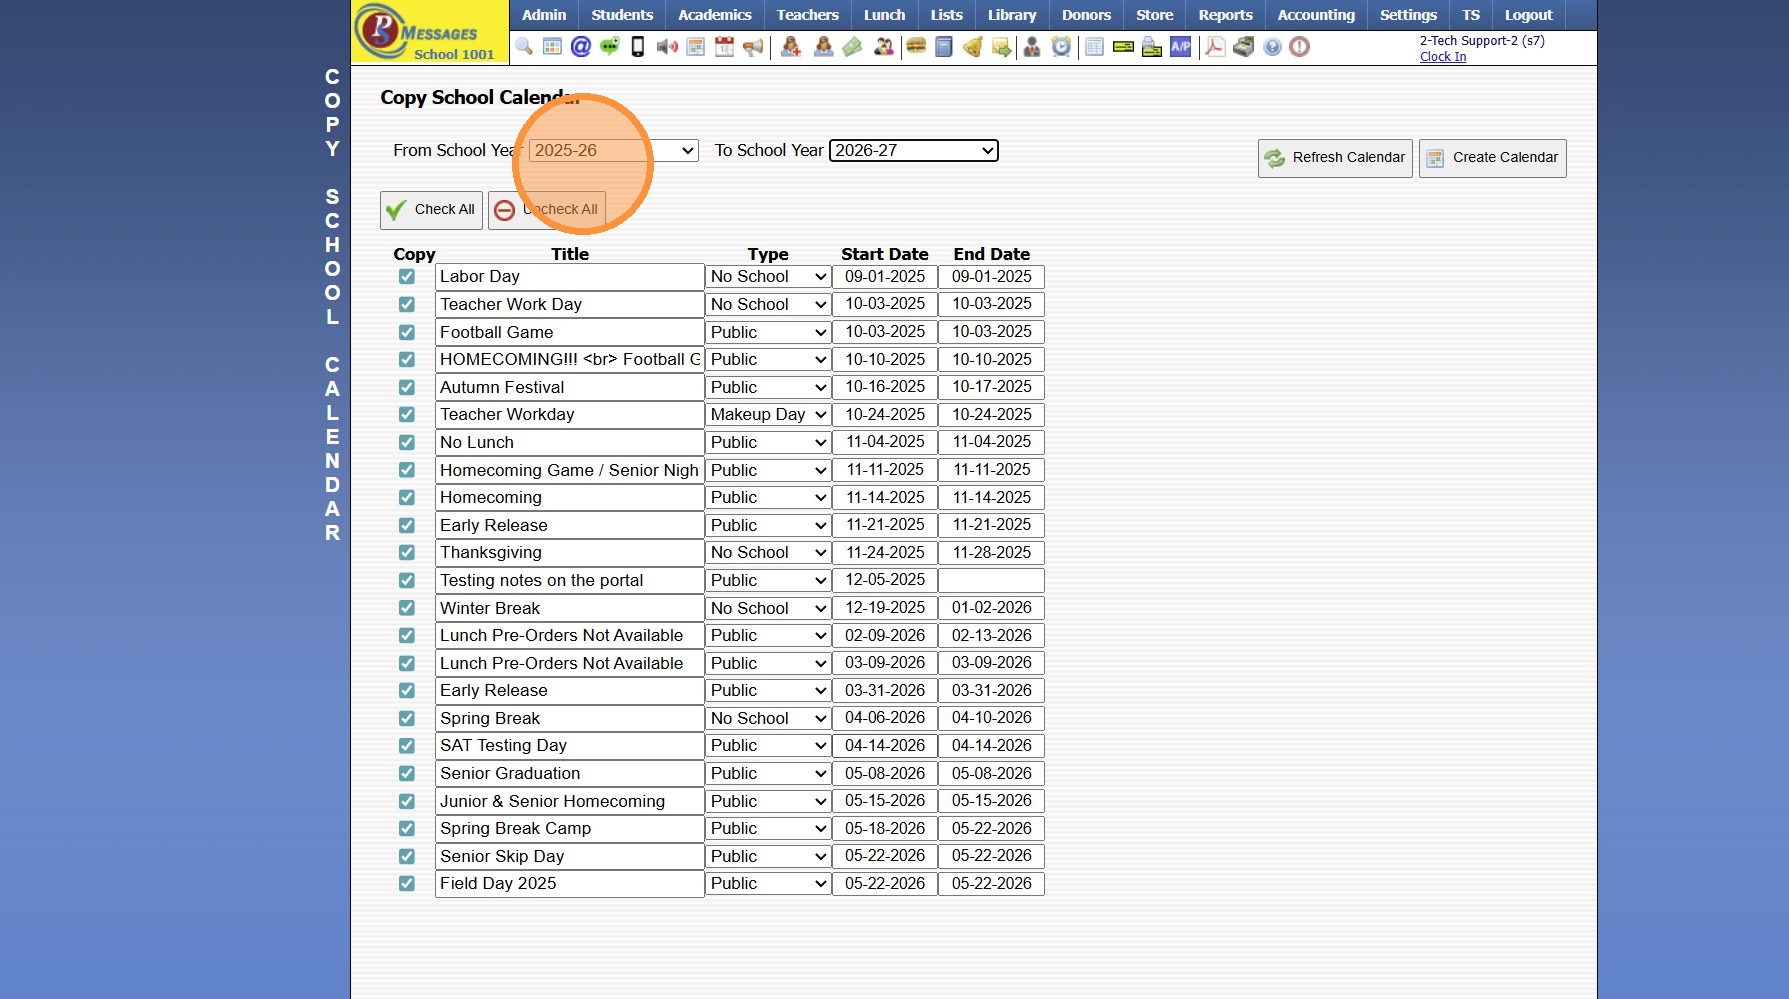This screenshot has height=999, width=1789.
Task: Open the Academics menu
Action: tap(714, 15)
